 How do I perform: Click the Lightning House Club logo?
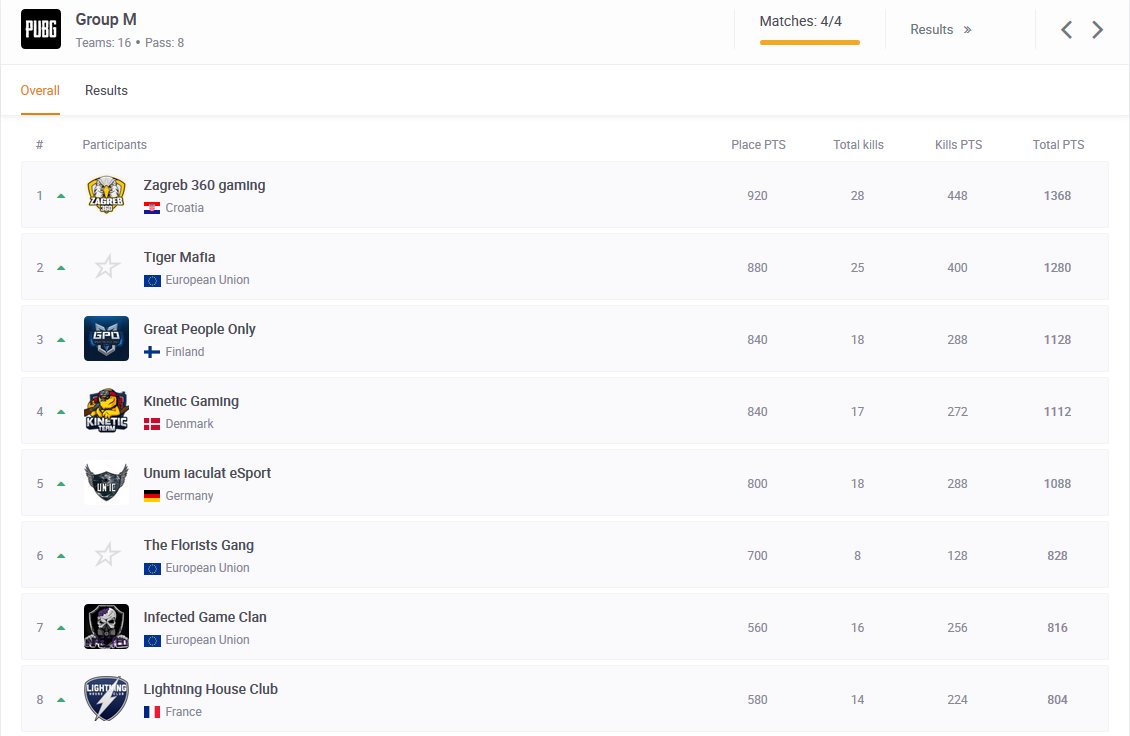pos(106,698)
